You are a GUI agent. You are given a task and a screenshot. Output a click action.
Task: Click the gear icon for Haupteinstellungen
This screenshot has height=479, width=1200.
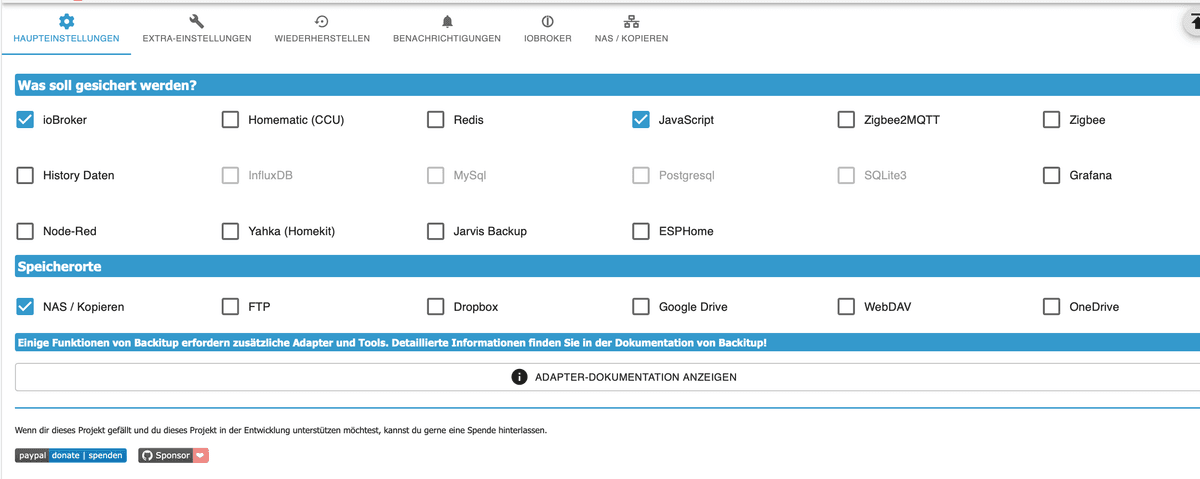click(66, 21)
